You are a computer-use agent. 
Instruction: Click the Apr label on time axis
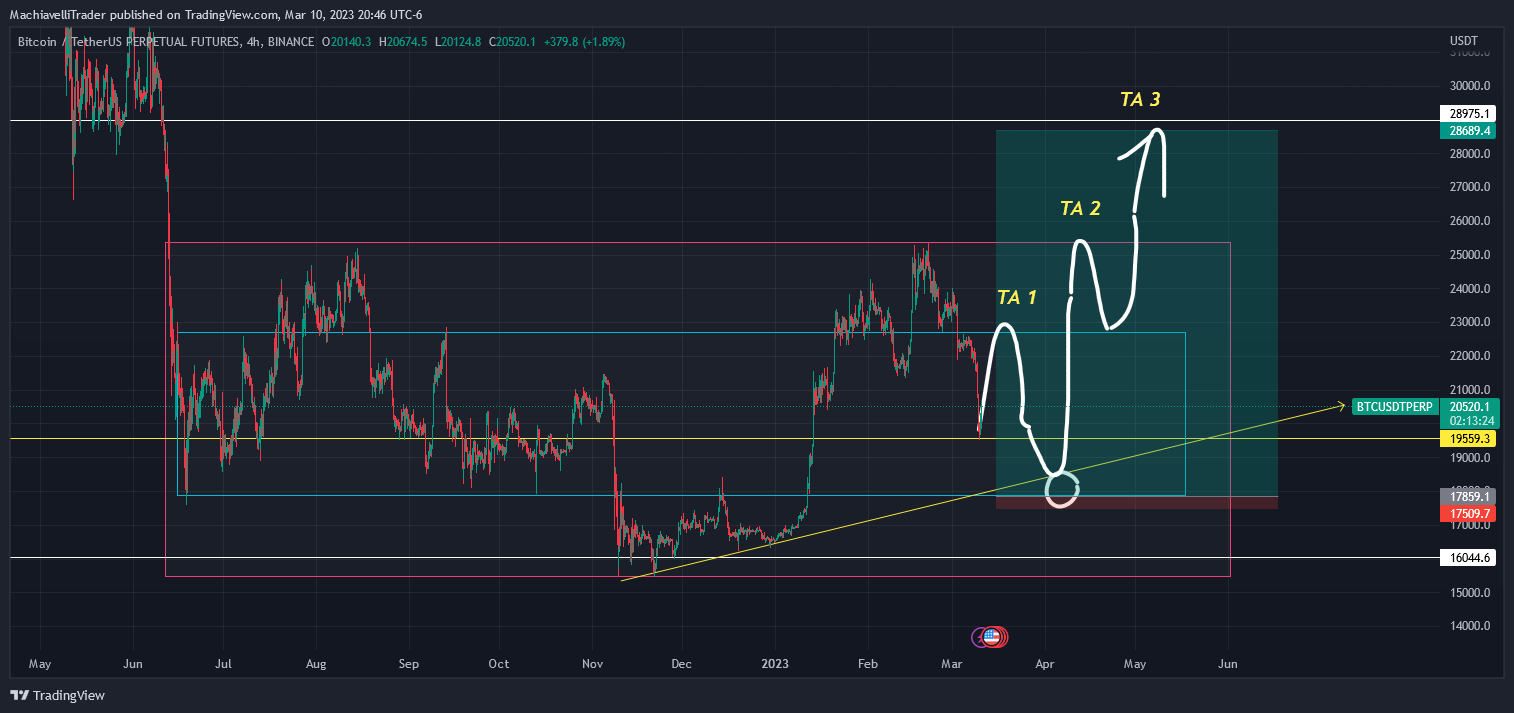1045,663
